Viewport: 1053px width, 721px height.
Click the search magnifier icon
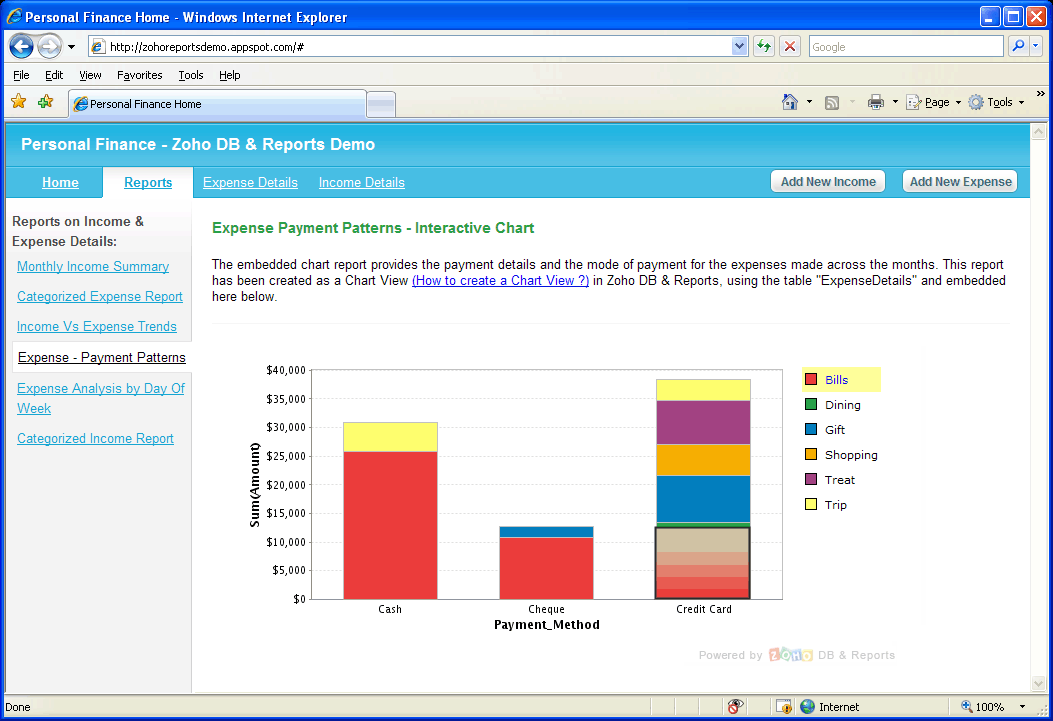(x=1017, y=46)
